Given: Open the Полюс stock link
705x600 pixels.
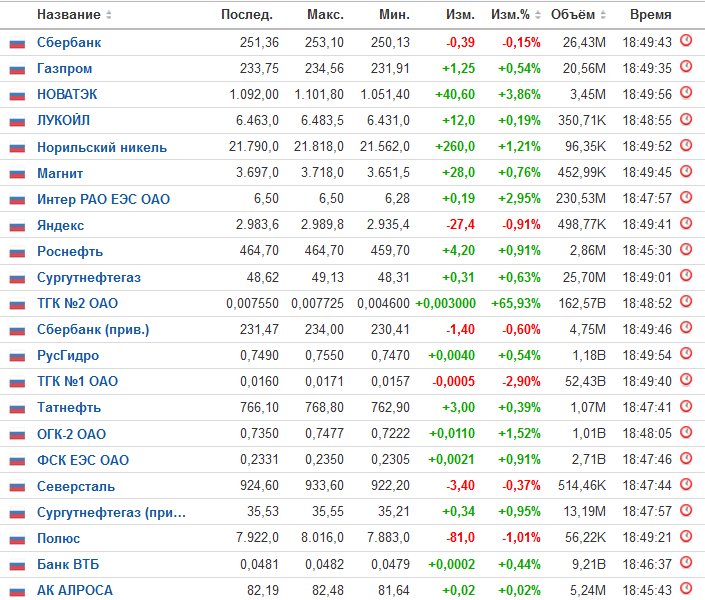Looking at the screenshot, I should coord(58,538).
